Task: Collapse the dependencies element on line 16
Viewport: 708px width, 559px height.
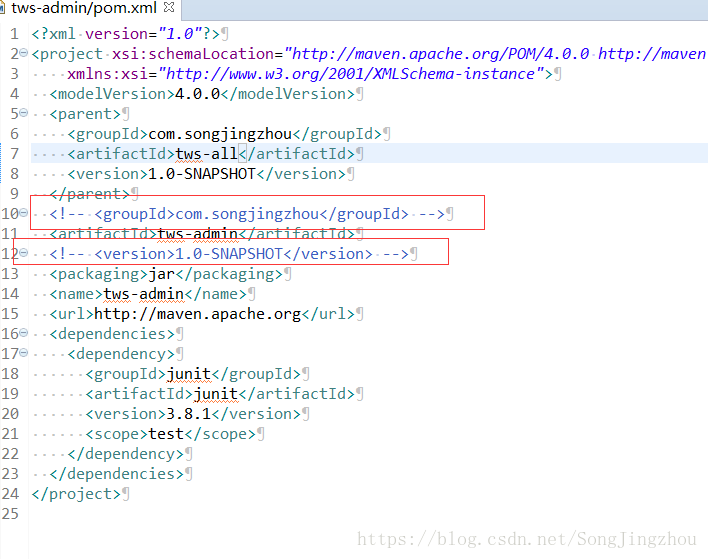Action: coord(23,333)
